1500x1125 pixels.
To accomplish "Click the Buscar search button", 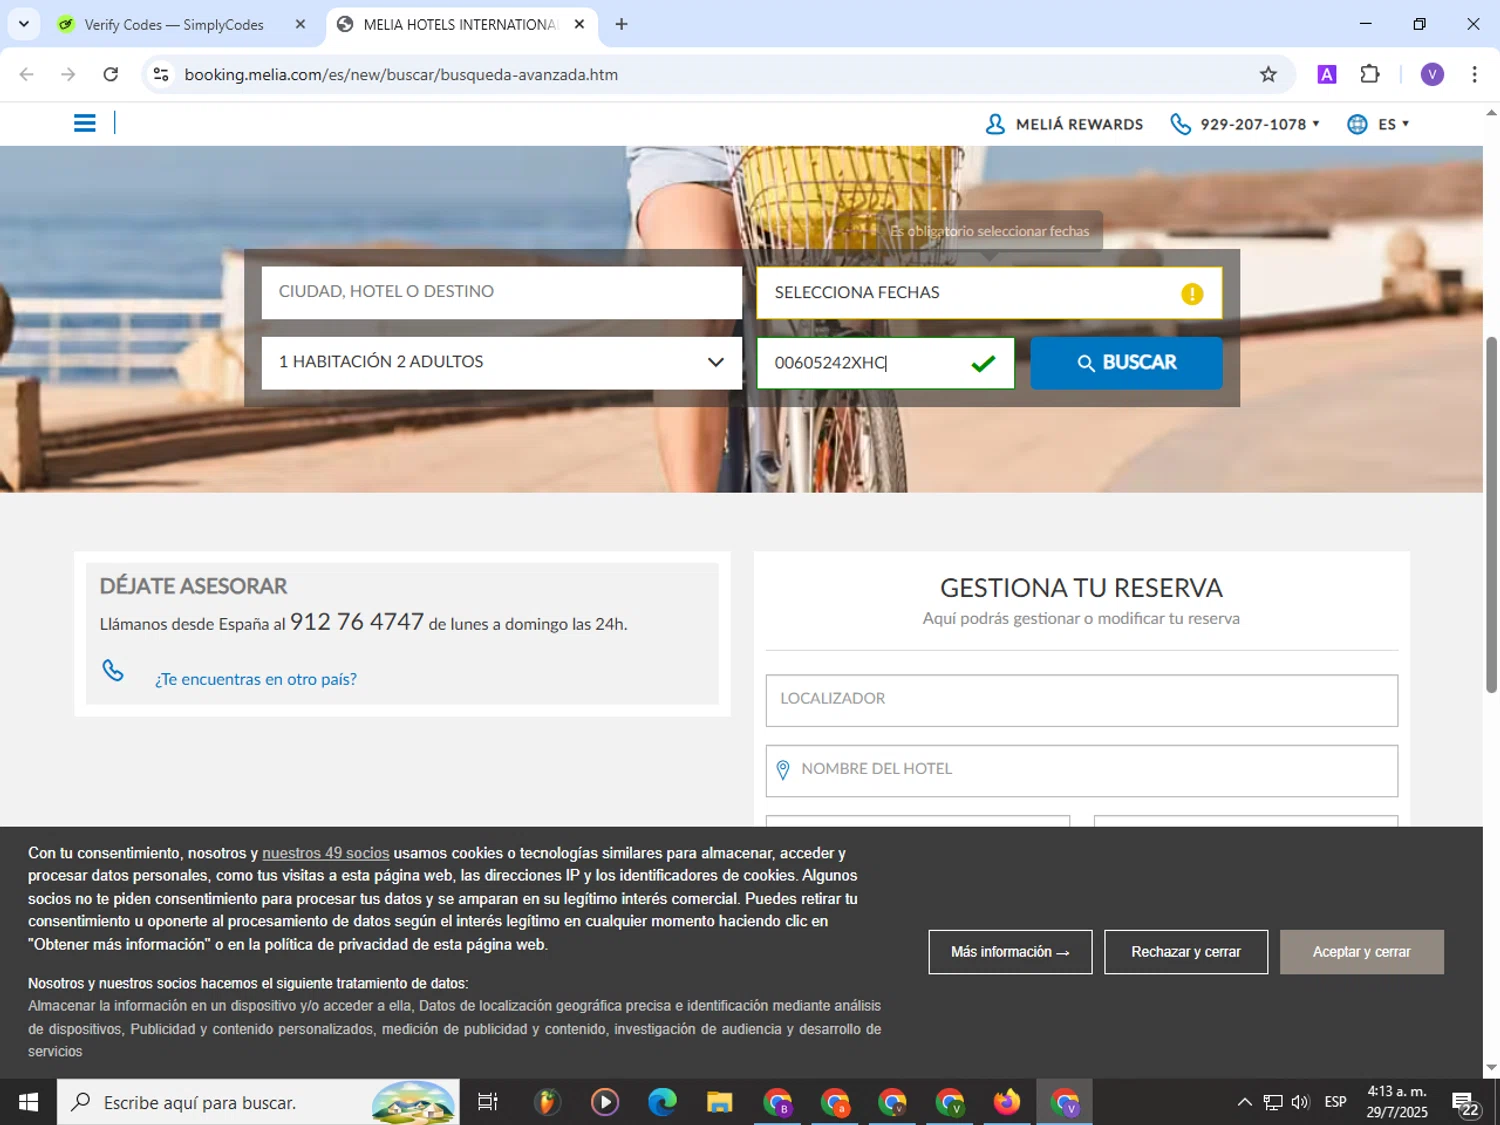I will [x=1126, y=362].
